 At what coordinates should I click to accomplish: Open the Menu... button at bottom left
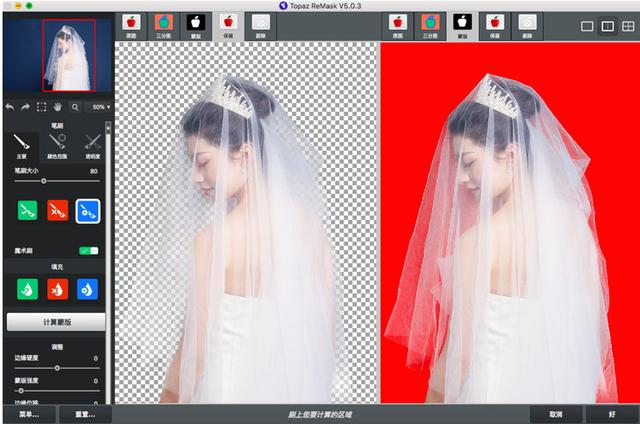click(29, 414)
